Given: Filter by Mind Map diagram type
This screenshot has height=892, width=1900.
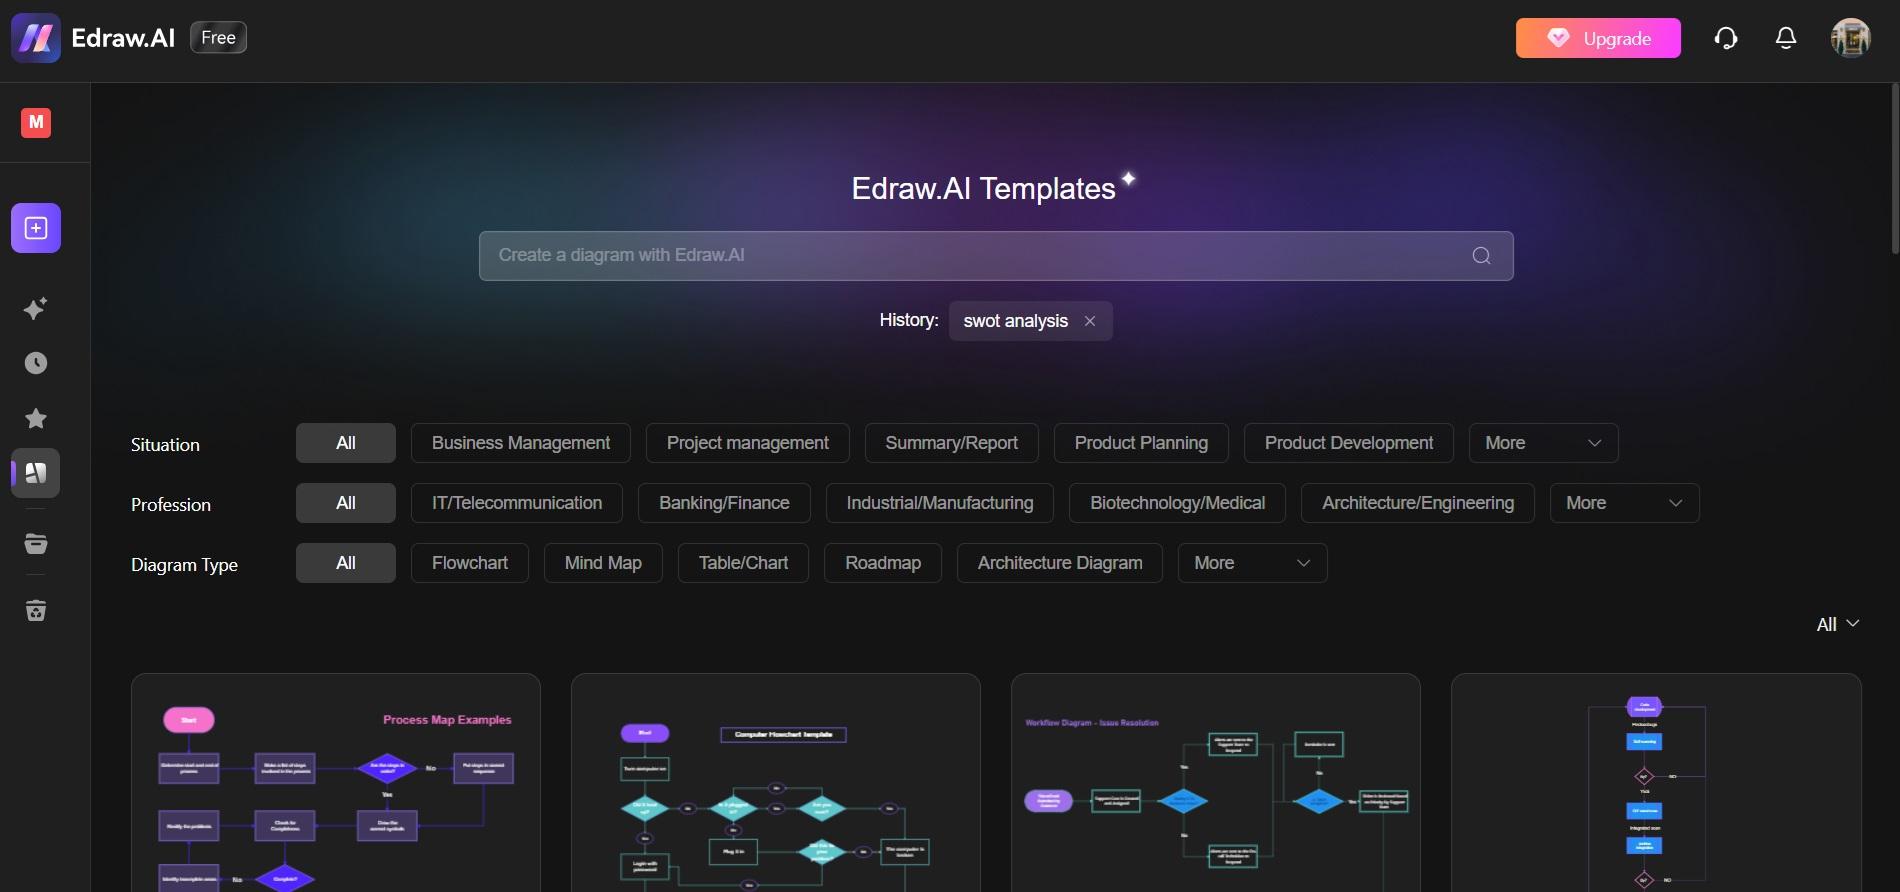Looking at the screenshot, I should pos(603,563).
